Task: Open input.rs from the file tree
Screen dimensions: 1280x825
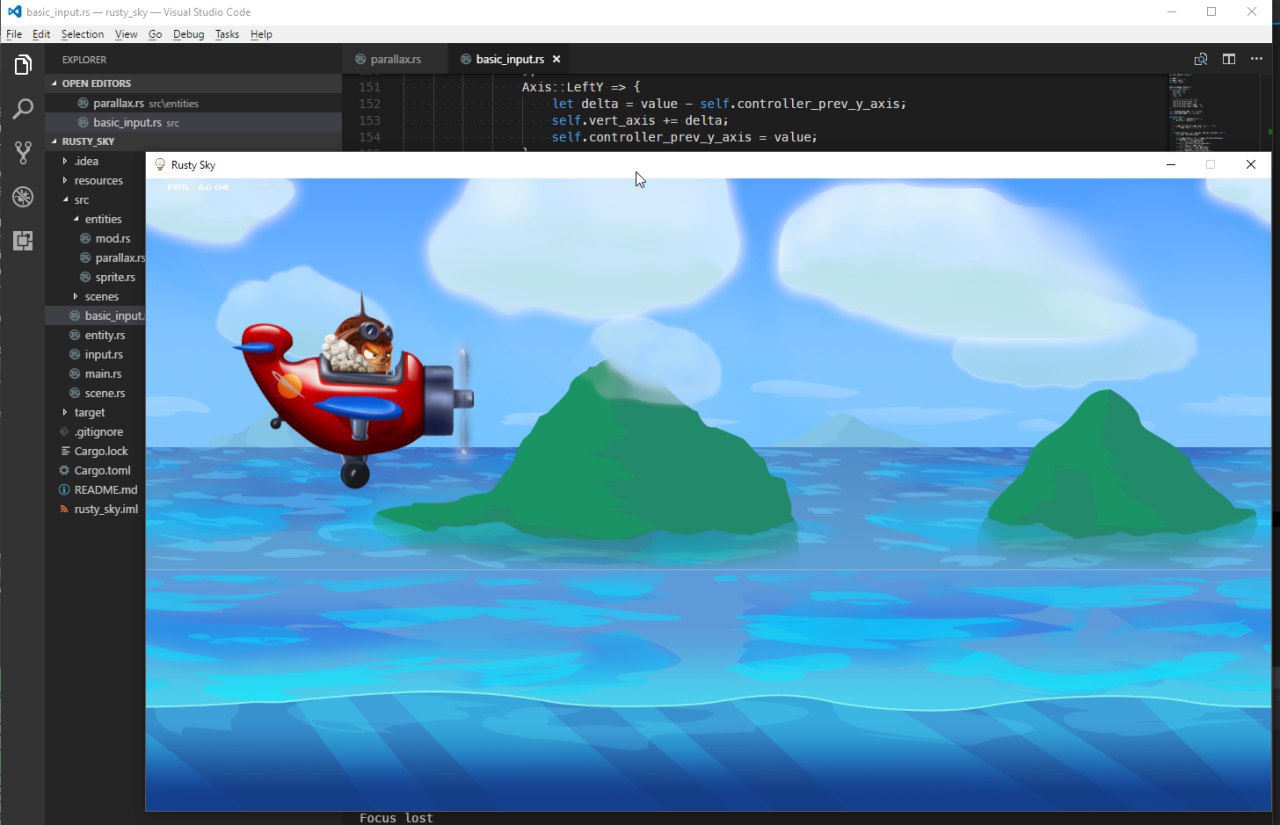Action: [x=104, y=355]
